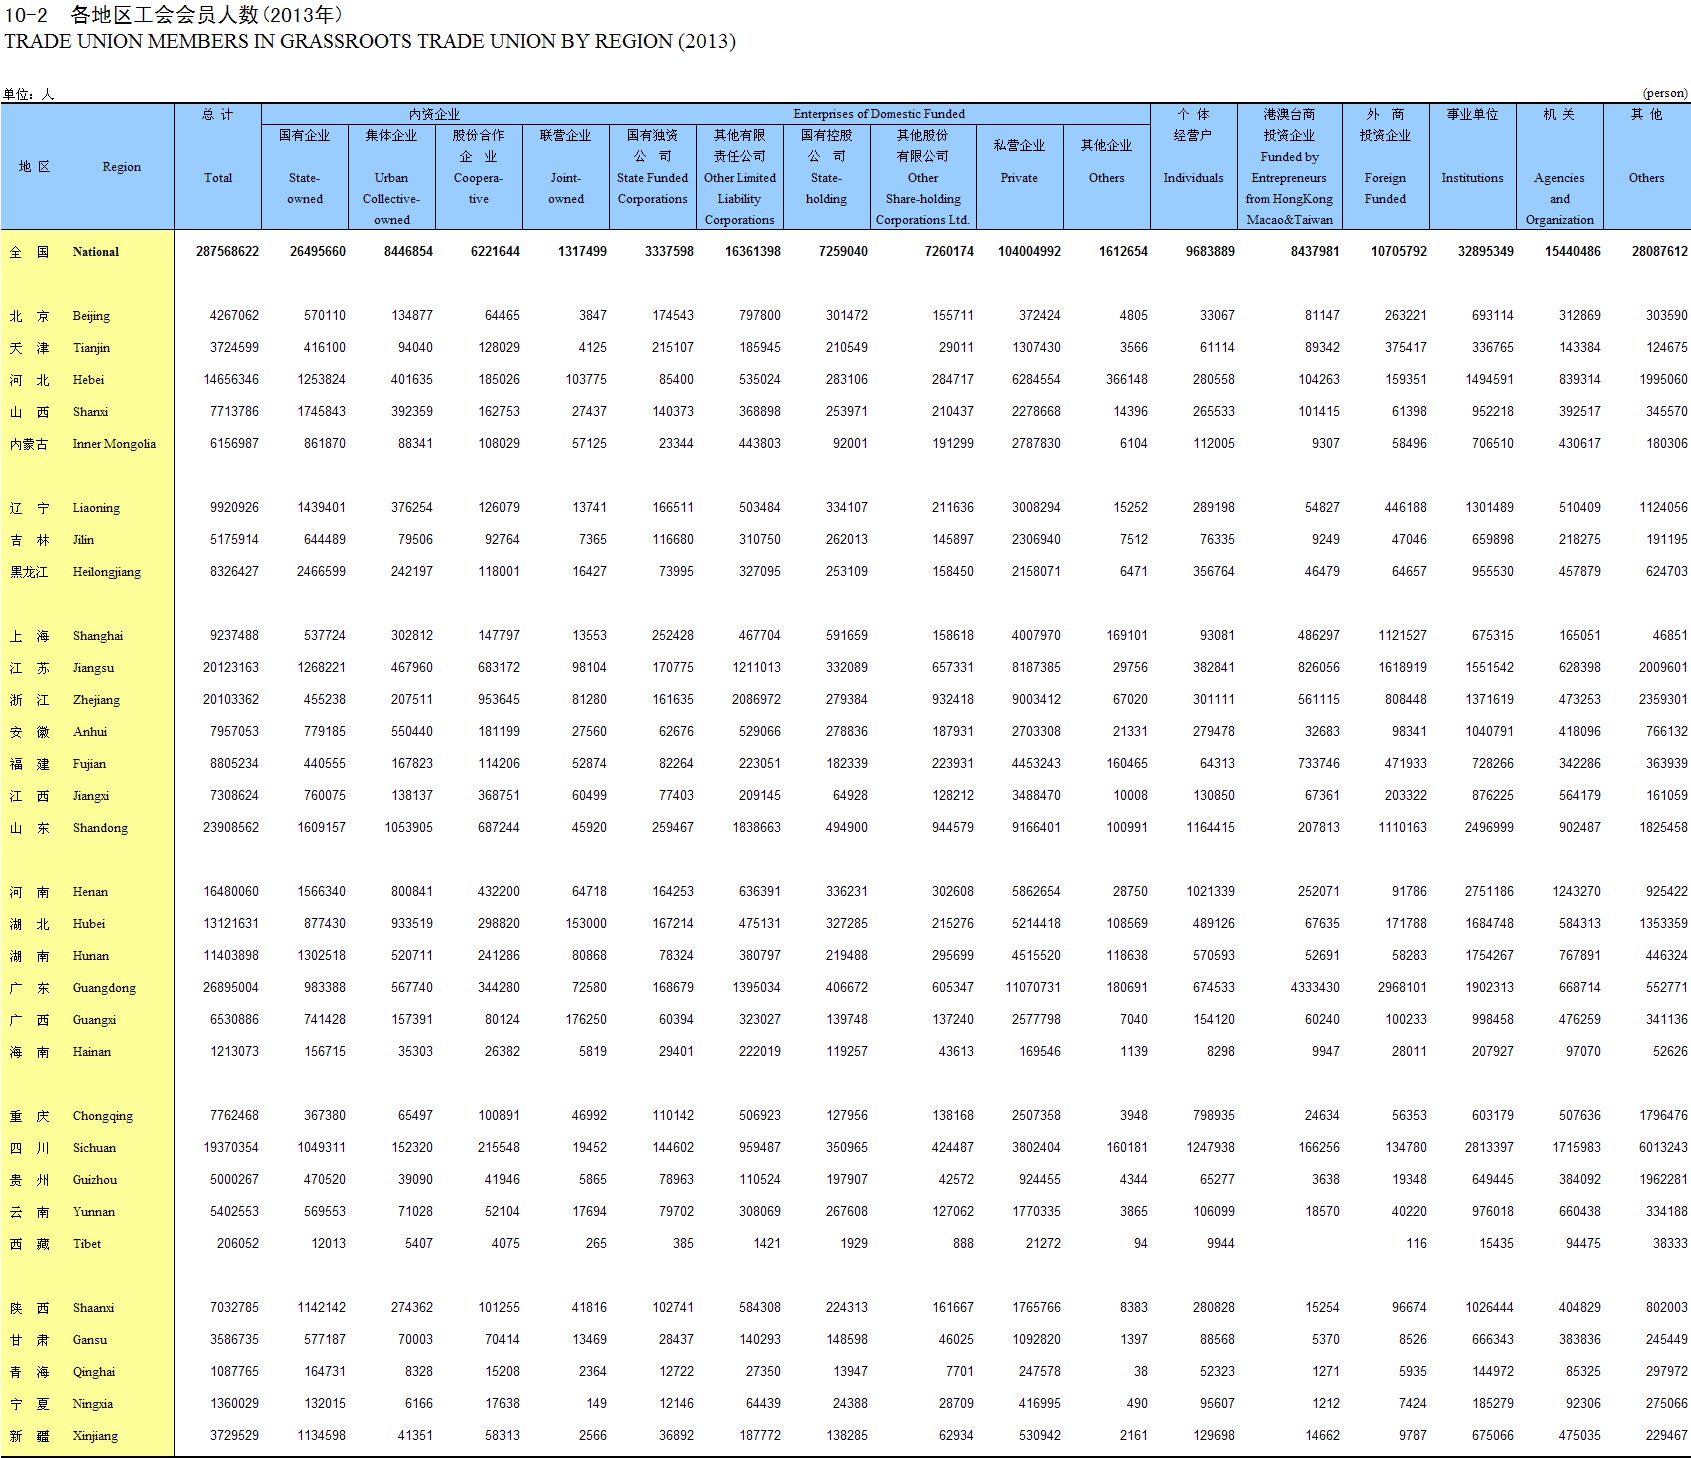Select Tianjin private value 1307430
1691x1458 pixels.
1036,348
